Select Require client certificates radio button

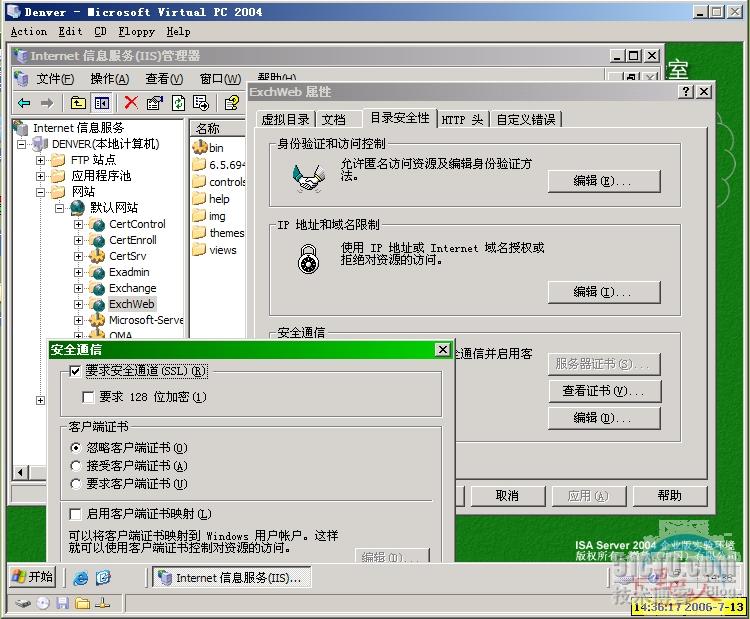[x=75, y=484]
